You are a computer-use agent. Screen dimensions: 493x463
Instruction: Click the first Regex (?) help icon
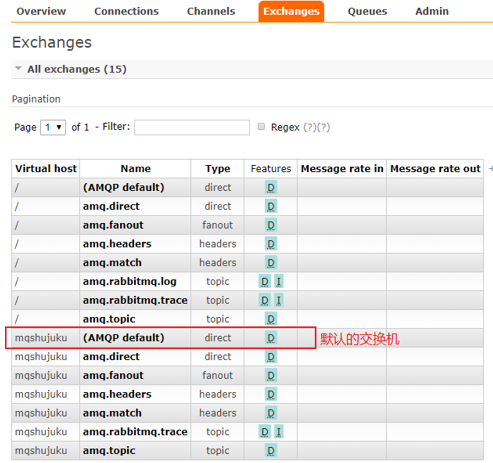[x=310, y=127]
